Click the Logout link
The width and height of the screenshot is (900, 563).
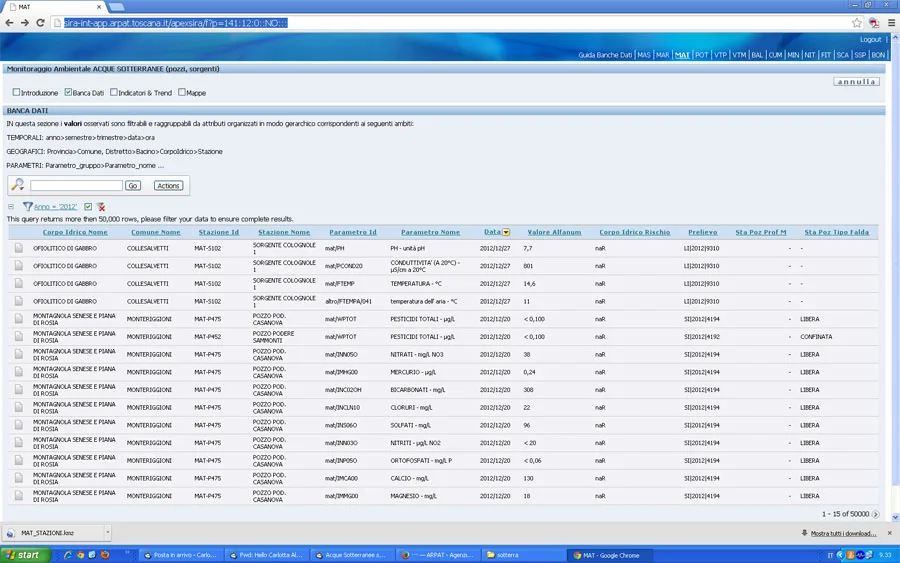[870, 40]
